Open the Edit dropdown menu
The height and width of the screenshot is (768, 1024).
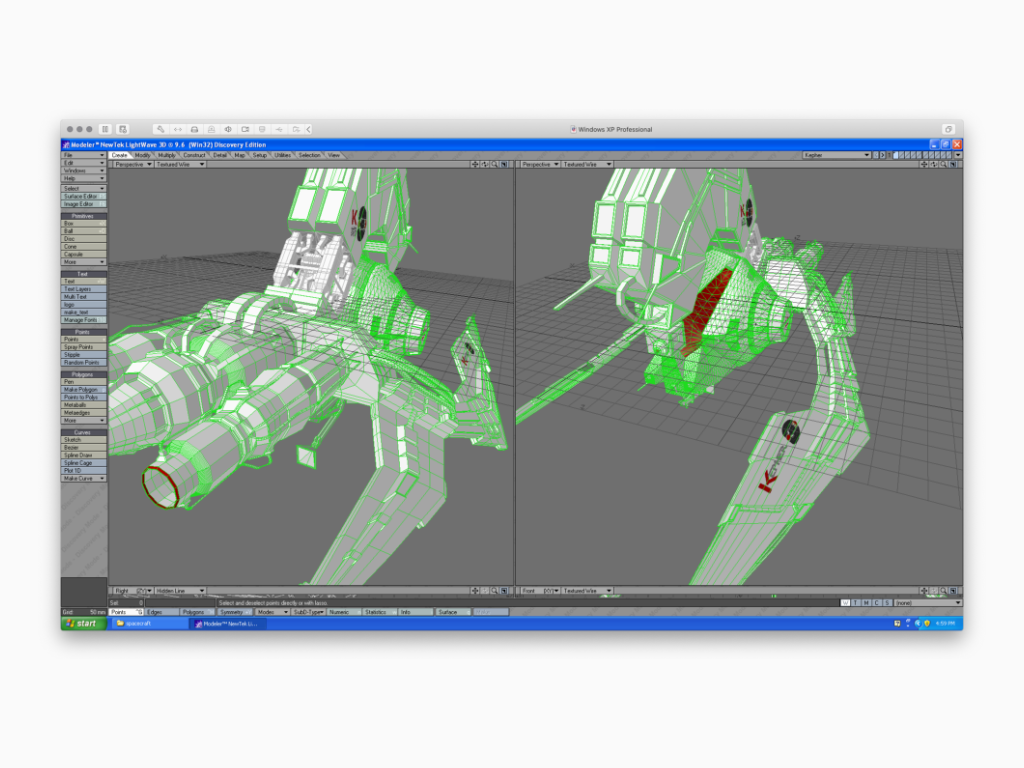click(x=84, y=163)
